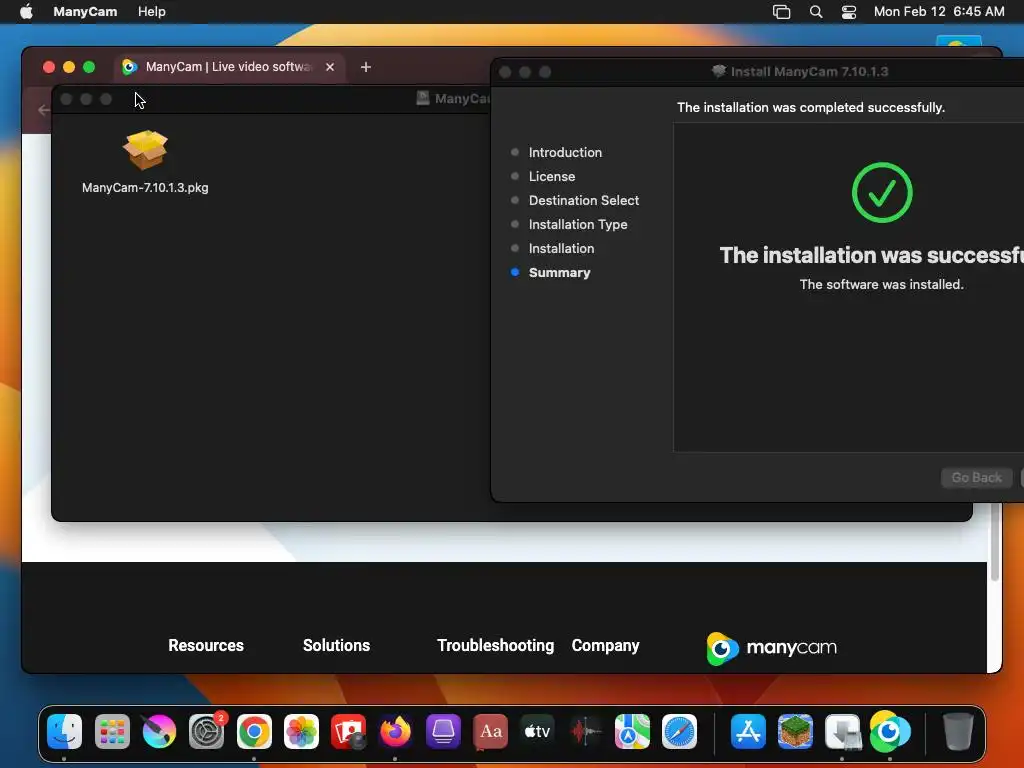
Task: Click the Go Back button in installer
Action: [x=976, y=477]
